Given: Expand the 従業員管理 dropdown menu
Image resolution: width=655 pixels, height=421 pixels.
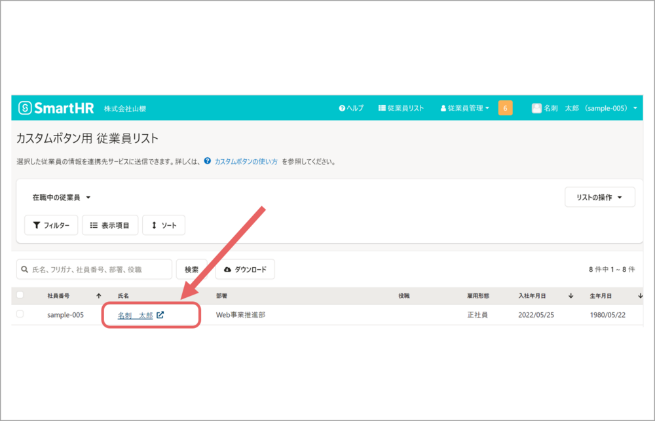Looking at the screenshot, I should [465, 108].
